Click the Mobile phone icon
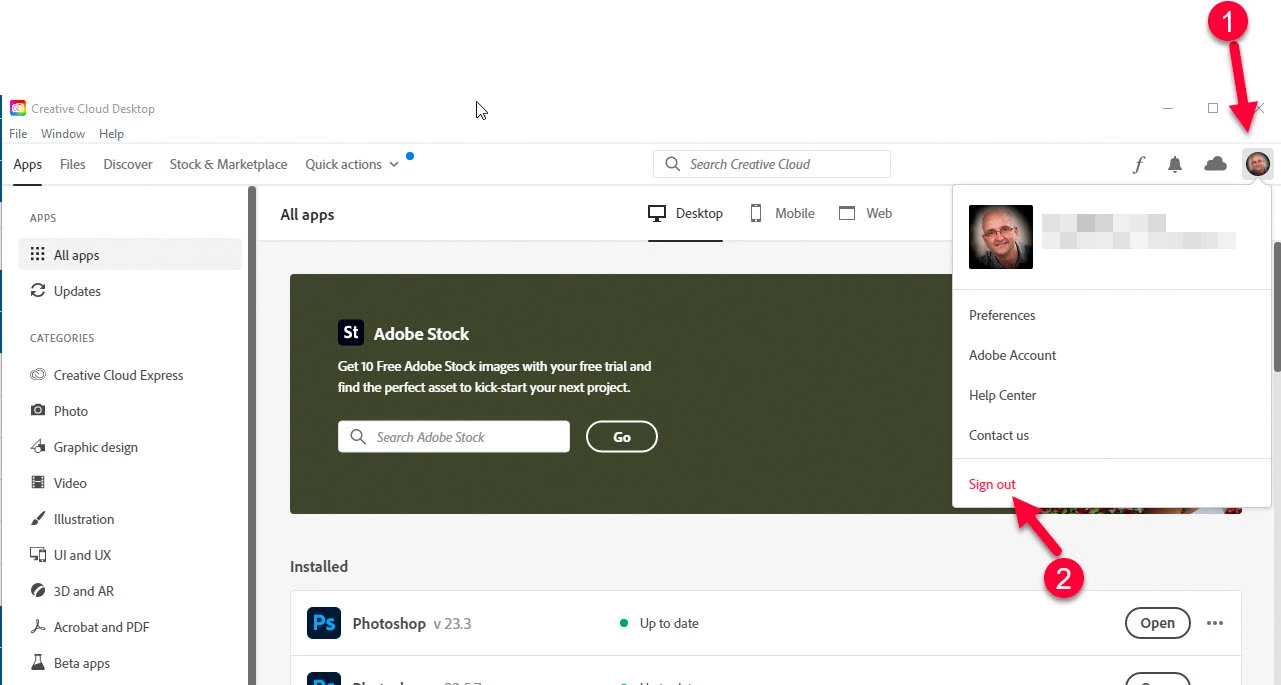Image resolution: width=1281 pixels, height=685 pixels. [756, 213]
